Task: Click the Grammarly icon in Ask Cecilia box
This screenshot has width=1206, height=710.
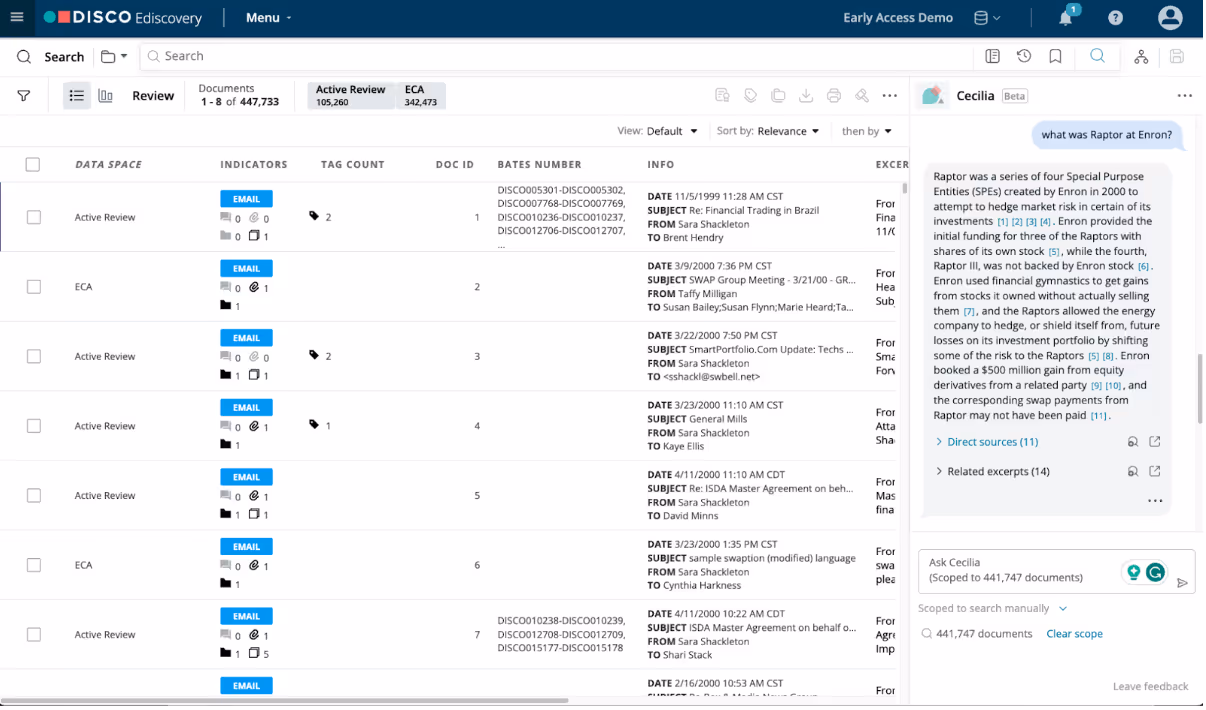Action: (x=1155, y=572)
